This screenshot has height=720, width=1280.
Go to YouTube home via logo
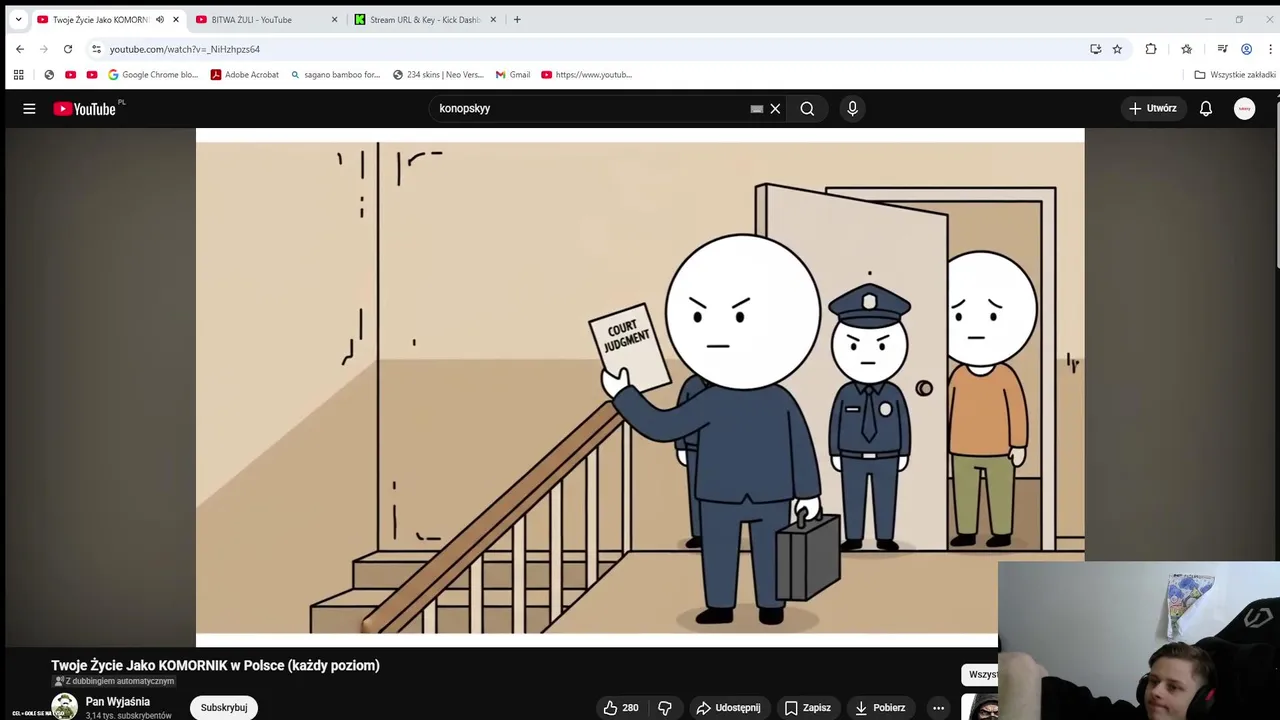click(85, 108)
